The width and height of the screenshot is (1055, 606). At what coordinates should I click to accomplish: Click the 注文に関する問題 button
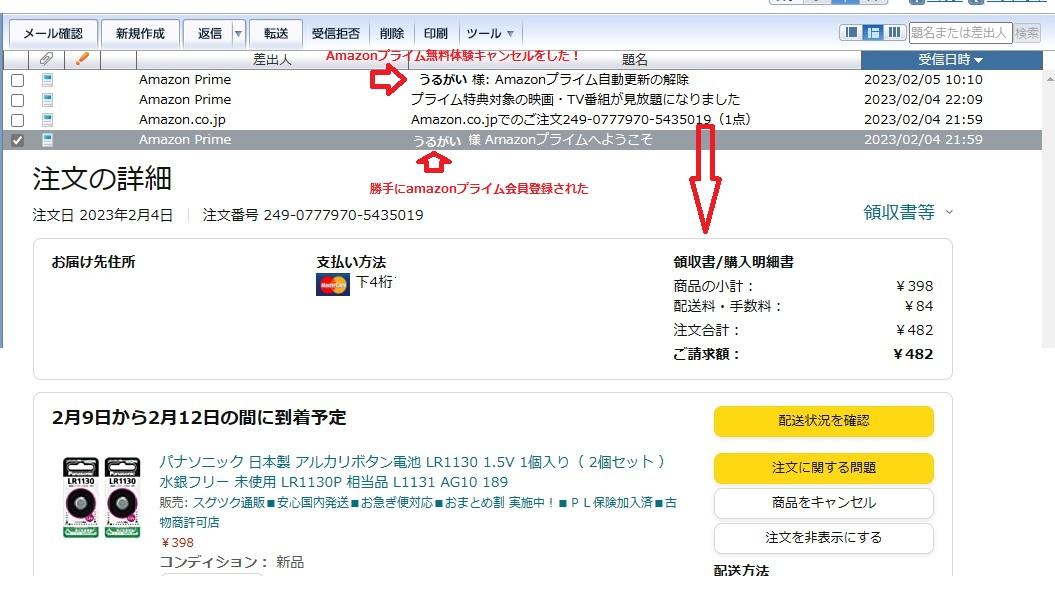(x=824, y=468)
